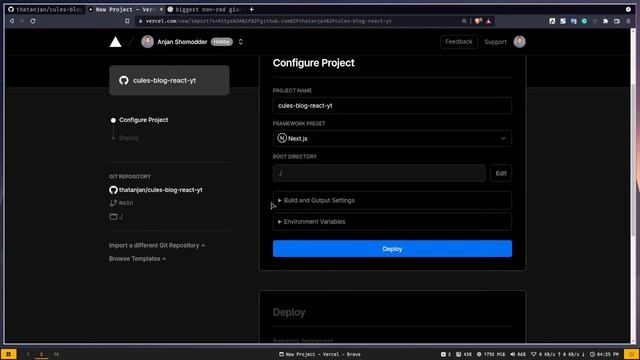The height and width of the screenshot is (360, 640).
Task: Click the git branch icon beside main
Action: click(113, 203)
